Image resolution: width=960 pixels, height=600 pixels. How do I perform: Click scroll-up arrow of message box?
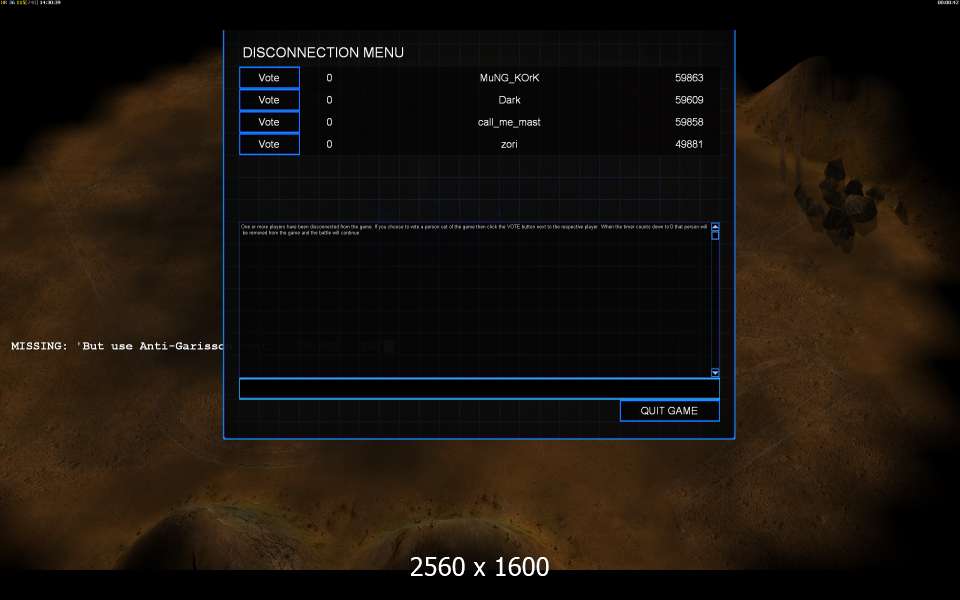coord(715,227)
